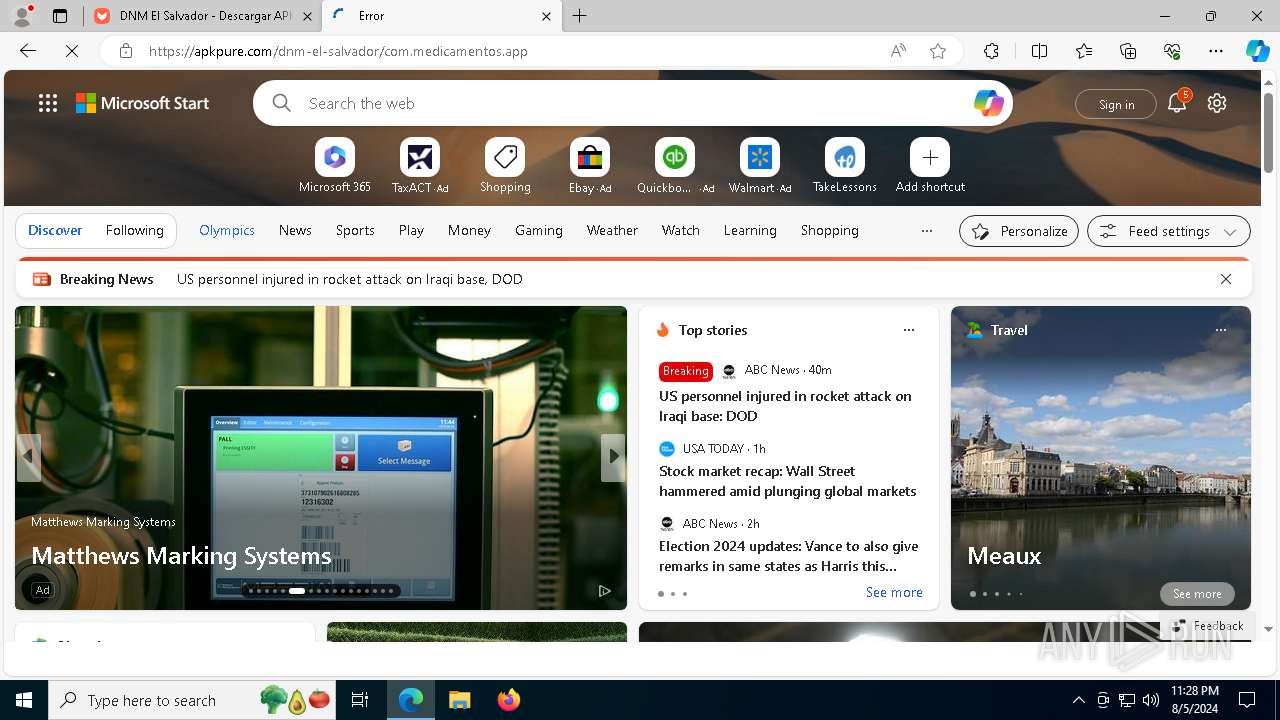Open the read aloud icon in address bar
Screen dimensions: 1280x720
(x=898, y=51)
